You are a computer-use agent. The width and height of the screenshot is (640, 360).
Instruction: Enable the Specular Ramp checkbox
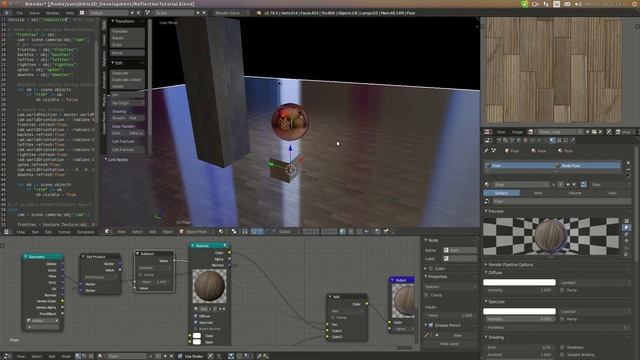point(562,319)
